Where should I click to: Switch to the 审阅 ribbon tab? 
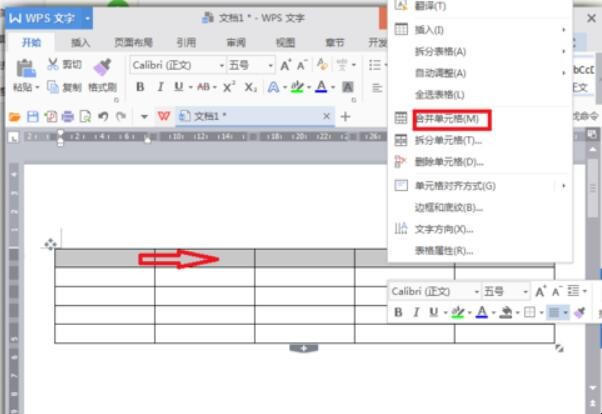pyautogui.click(x=236, y=43)
